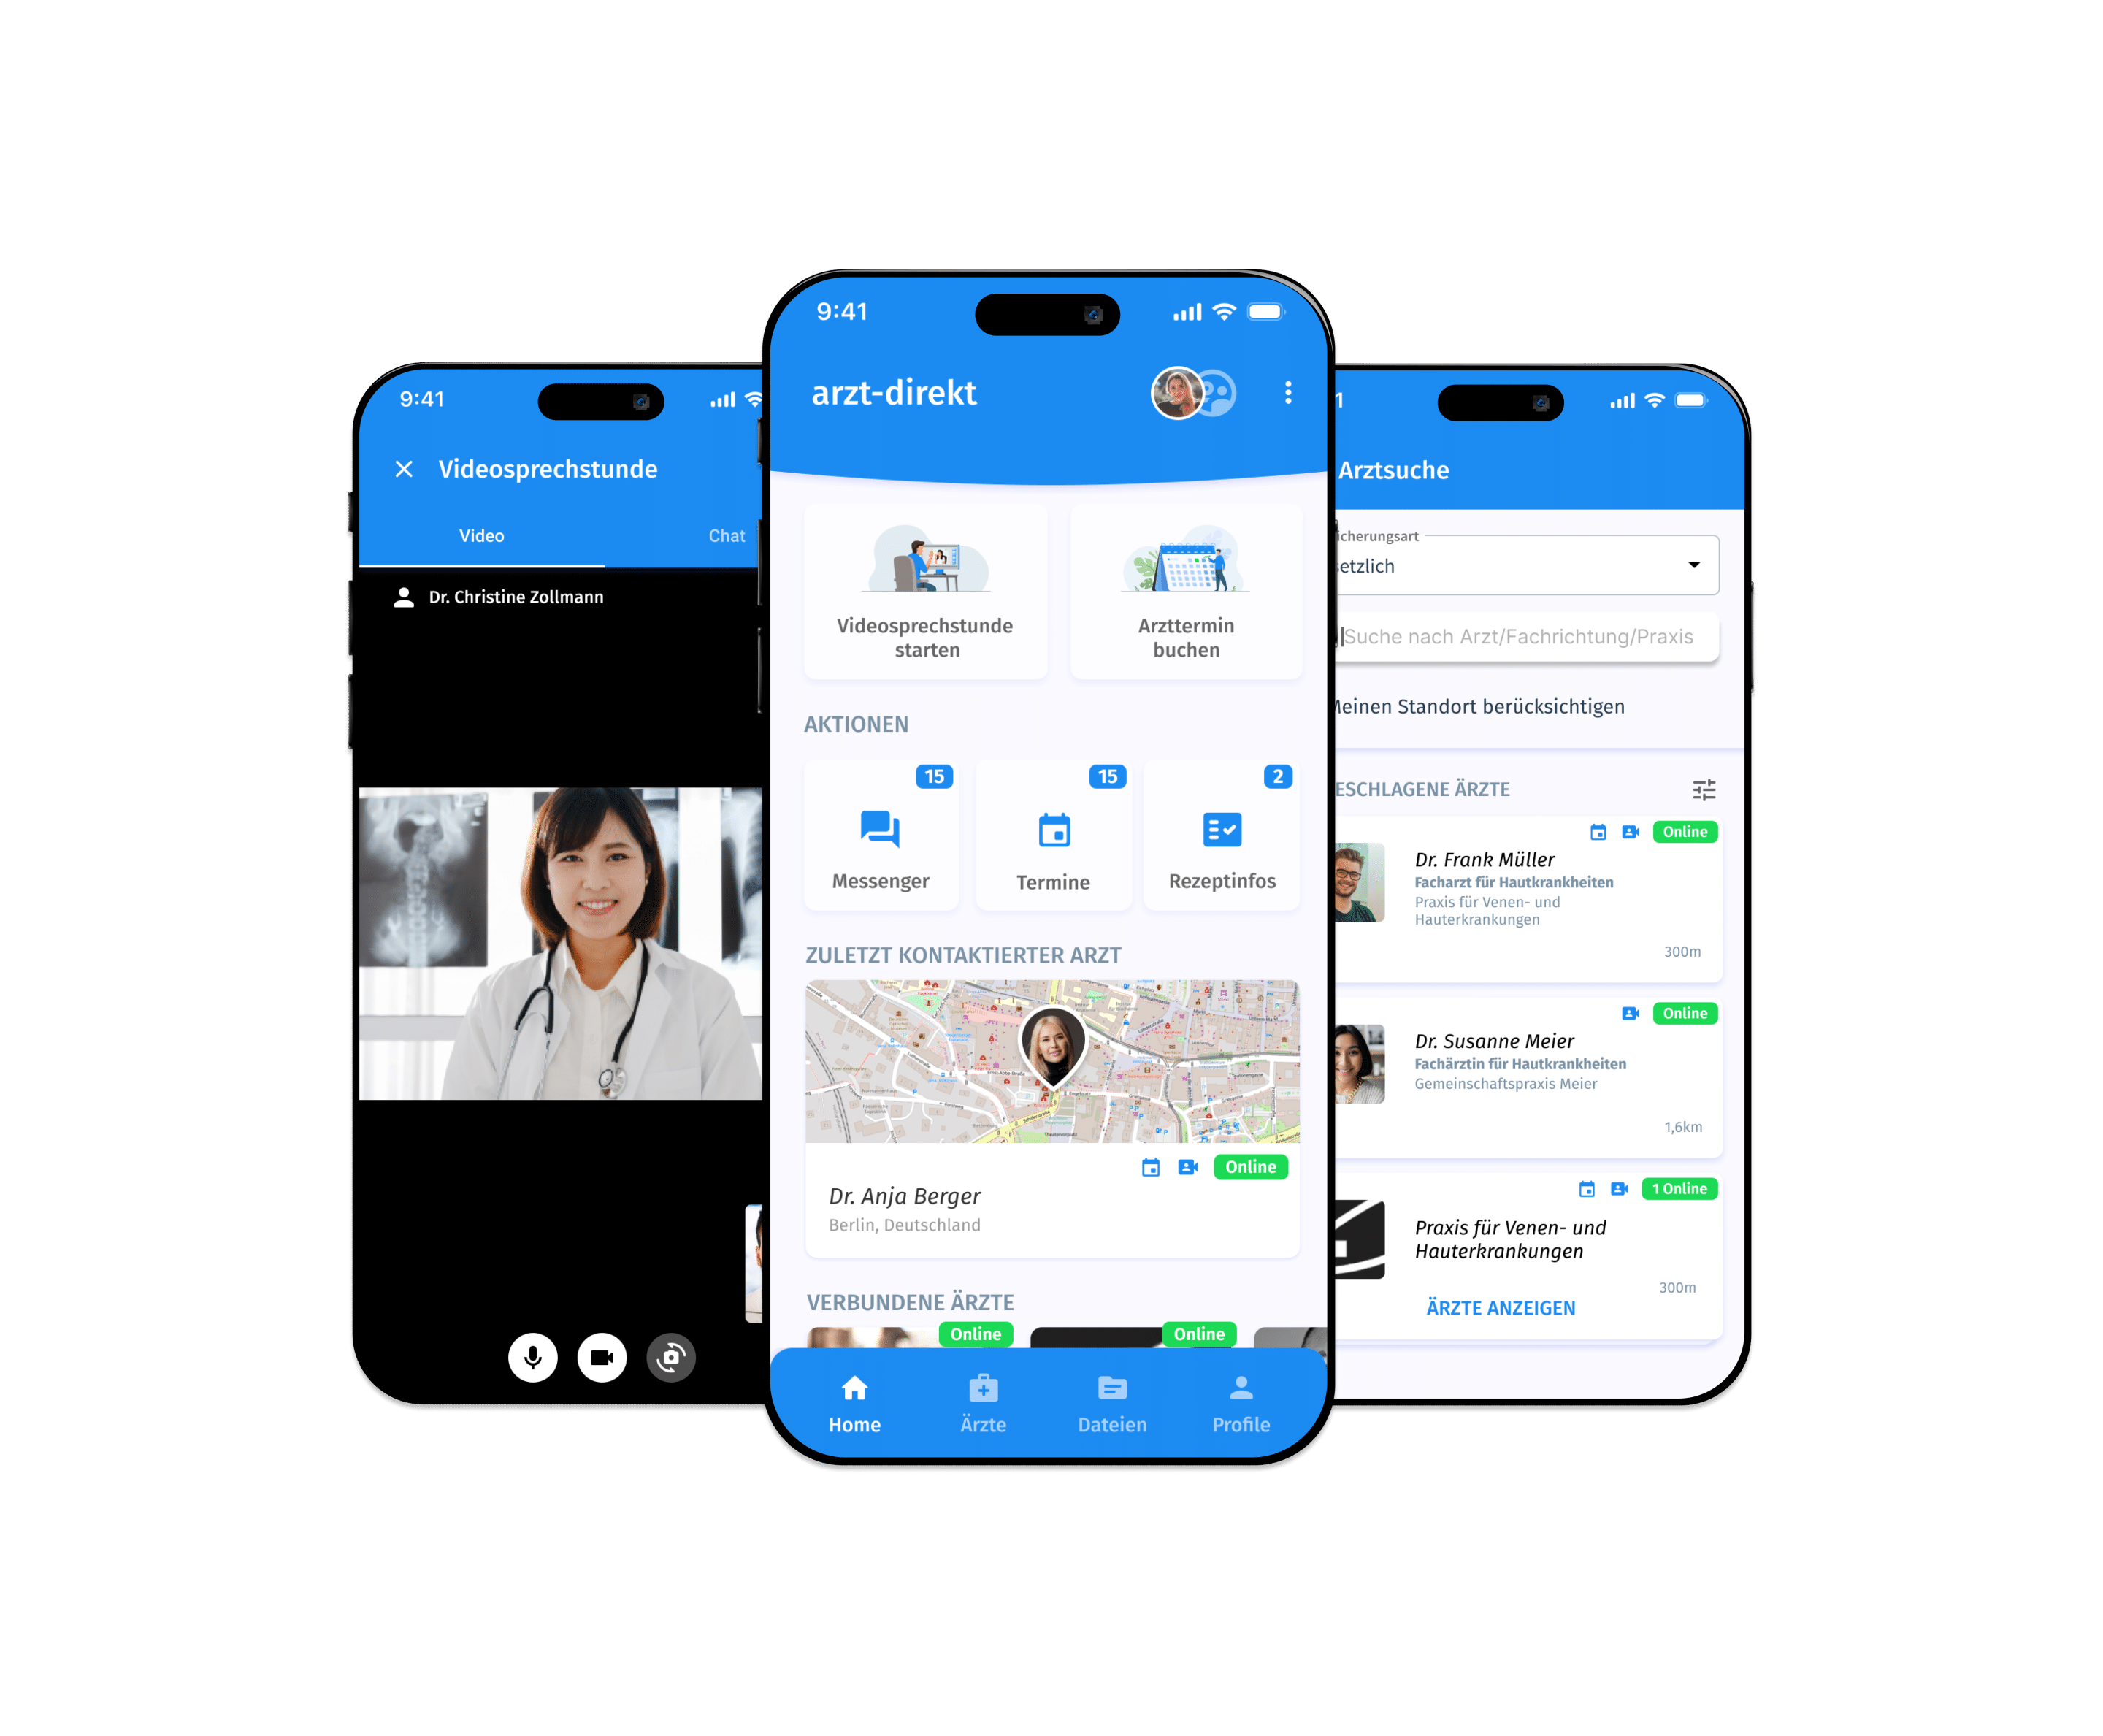Tap the Rezeptinfos icon with badge 2

(x=1222, y=835)
